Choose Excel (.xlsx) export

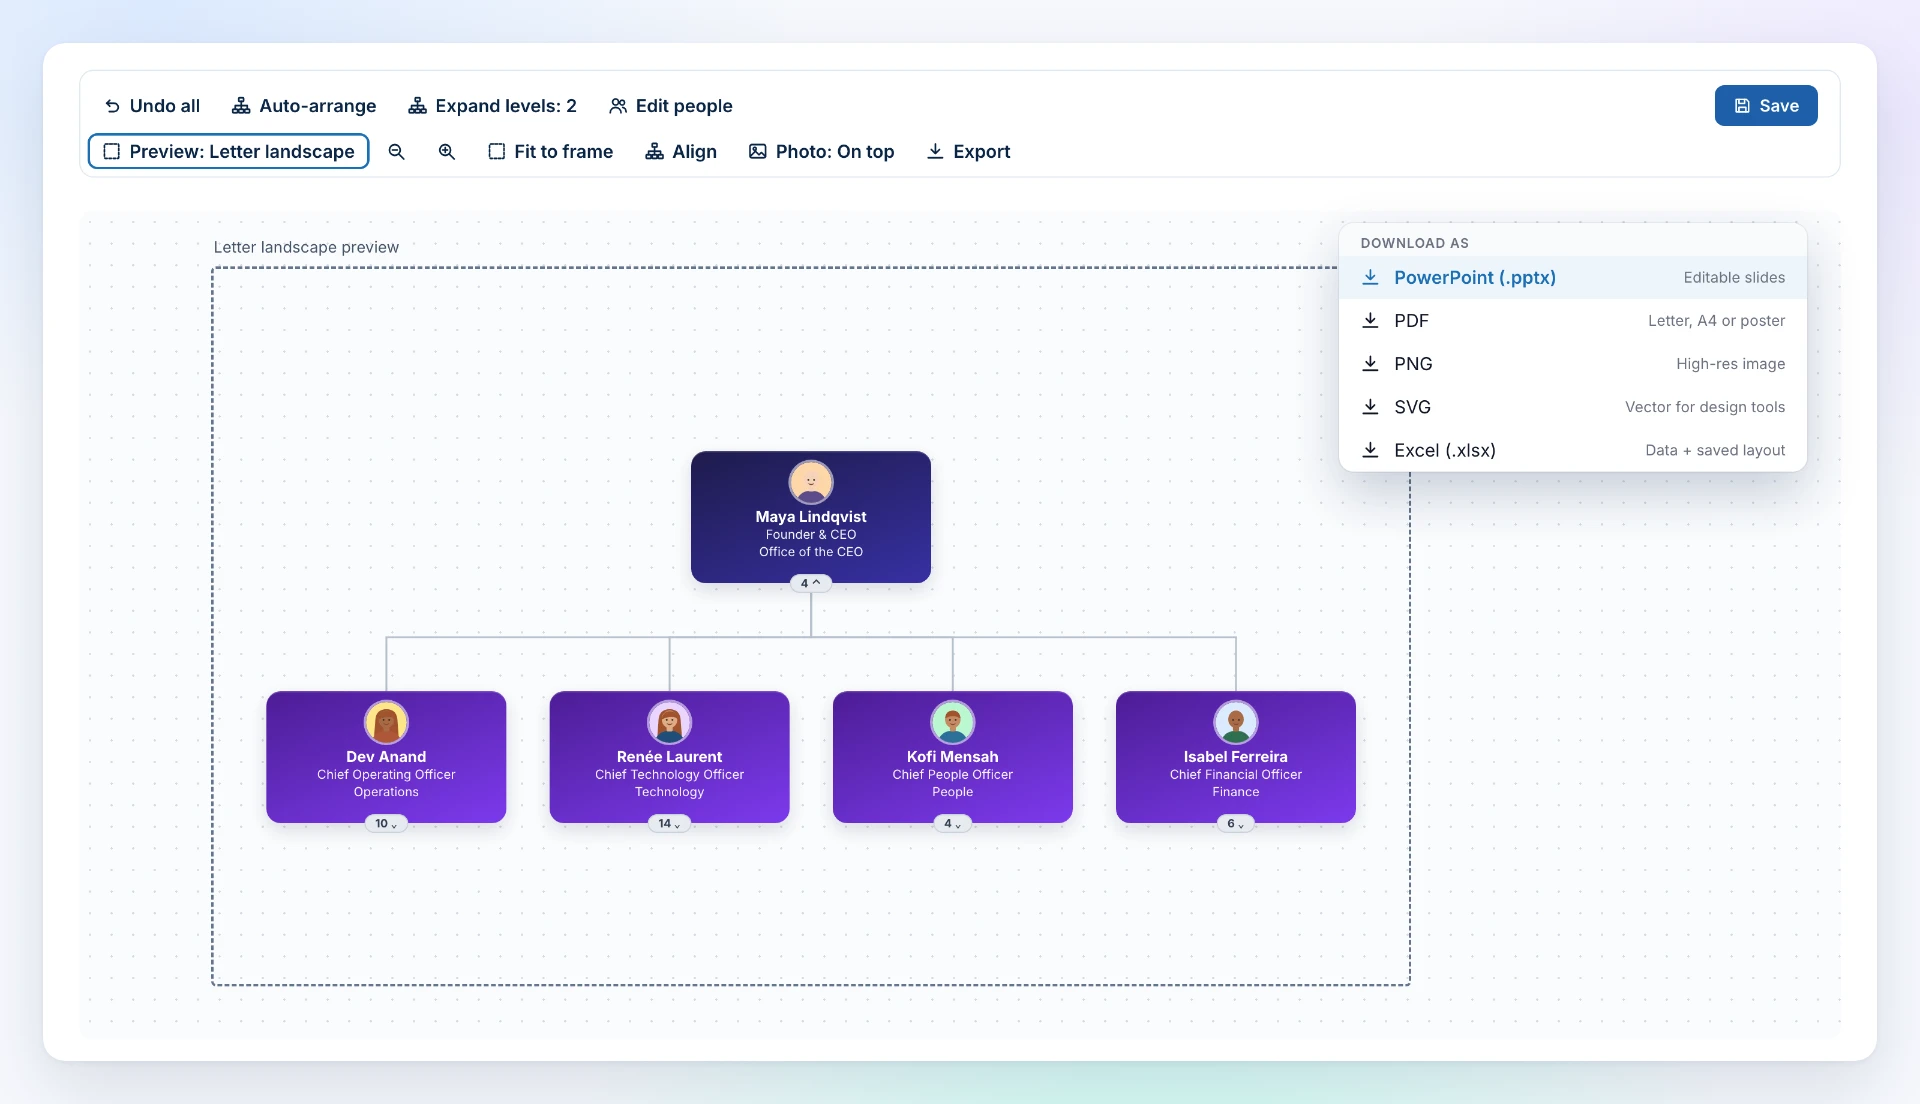(1573, 450)
